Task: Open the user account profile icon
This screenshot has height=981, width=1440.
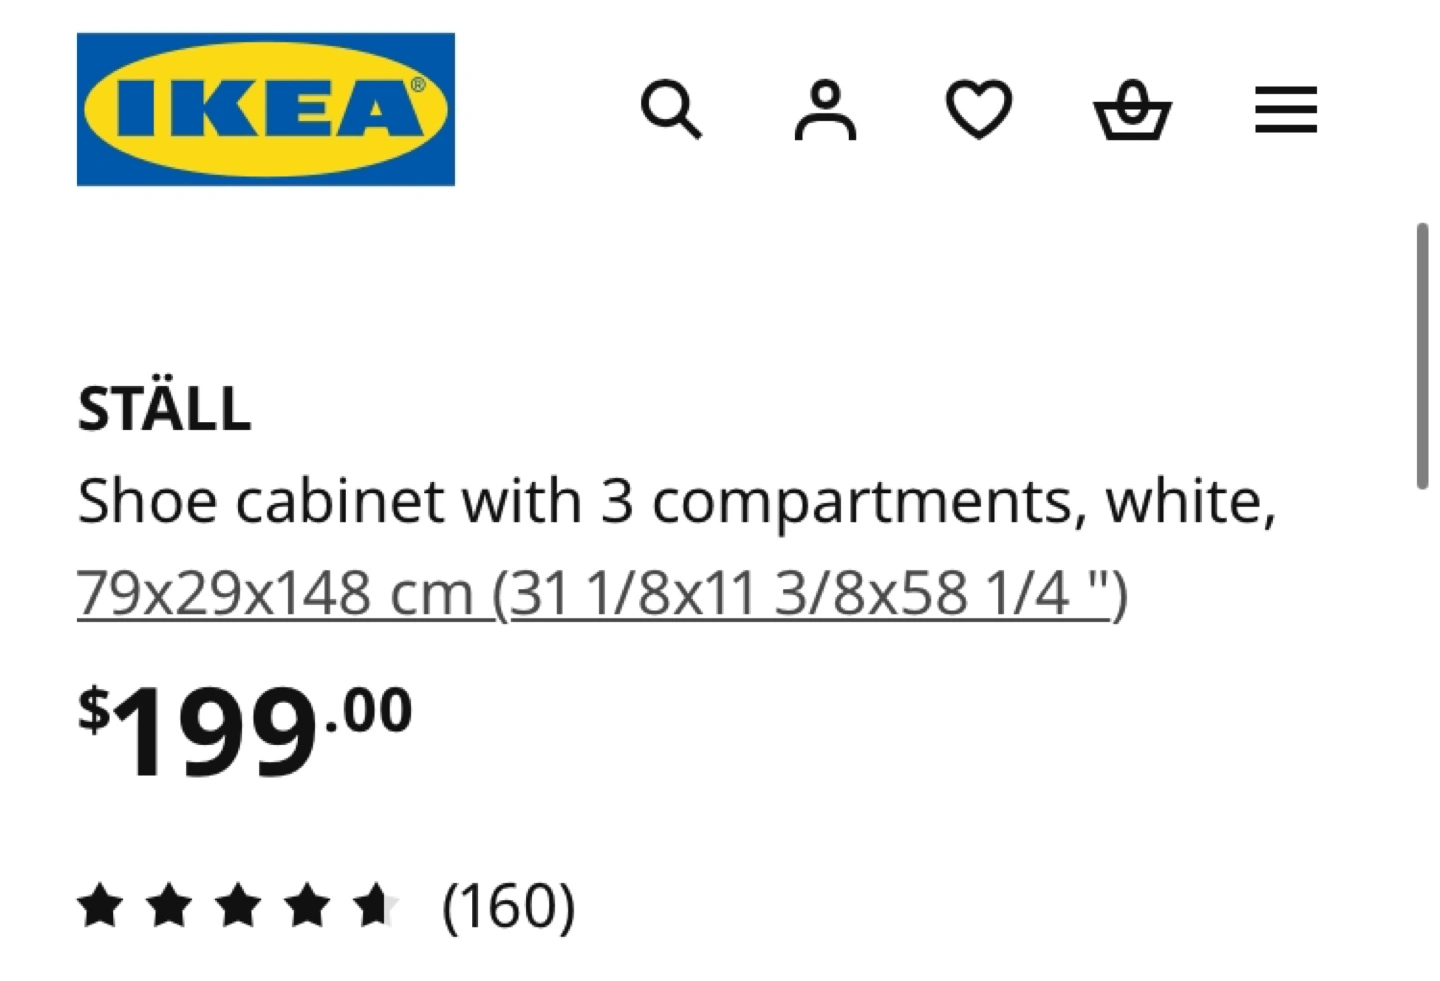Action: (x=825, y=110)
